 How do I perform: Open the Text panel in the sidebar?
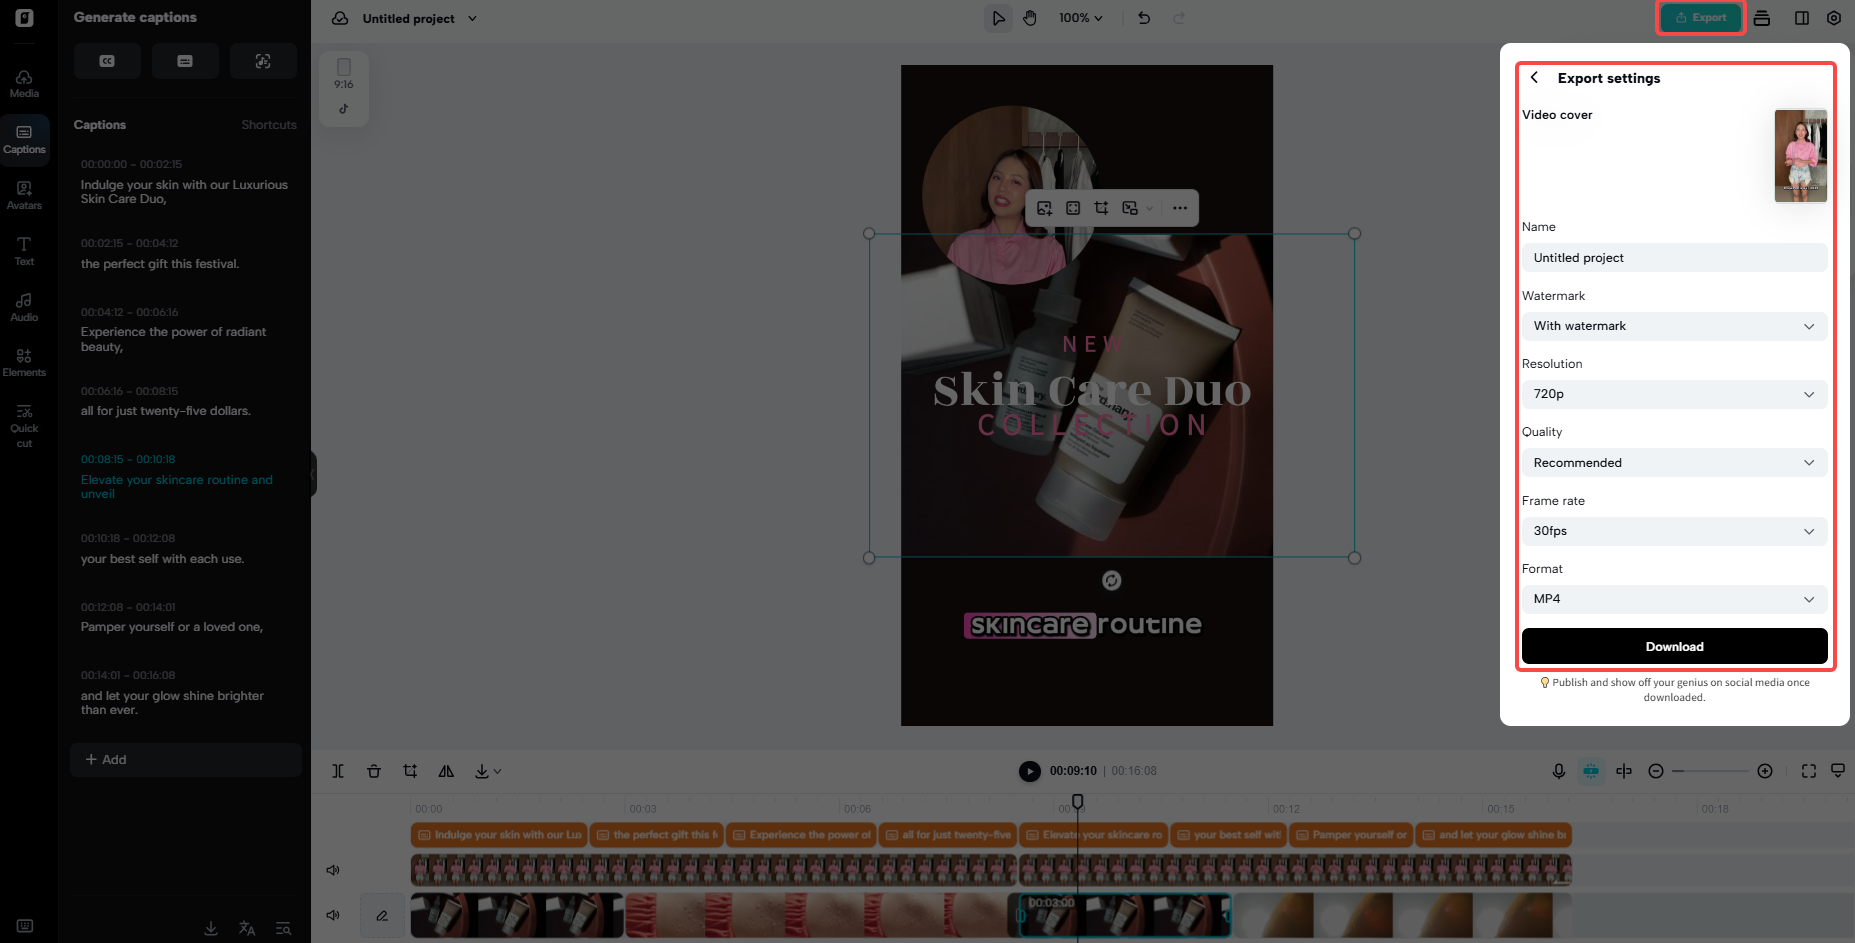click(24, 250)
